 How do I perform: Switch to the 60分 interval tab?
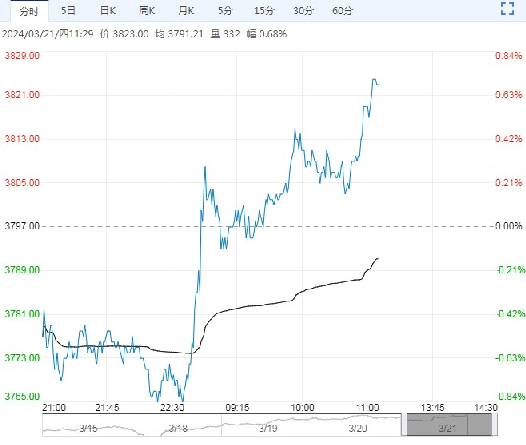coord(343,11)
